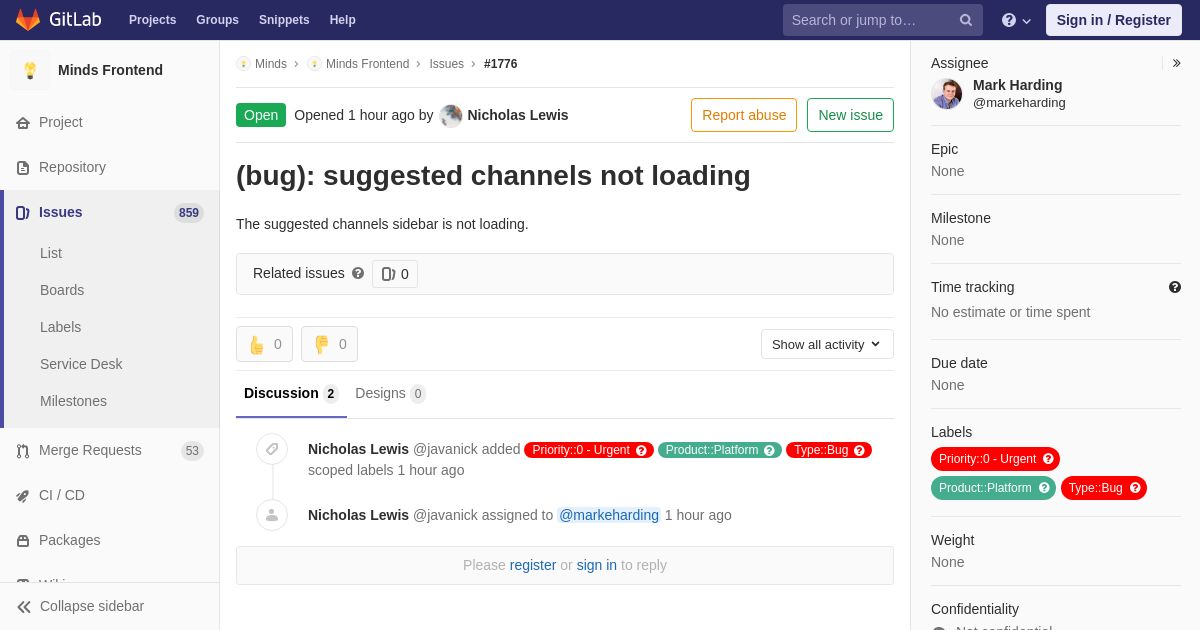1200x630 pixels.
Task: Switch to the Designs tab
Action: (390, 394)
